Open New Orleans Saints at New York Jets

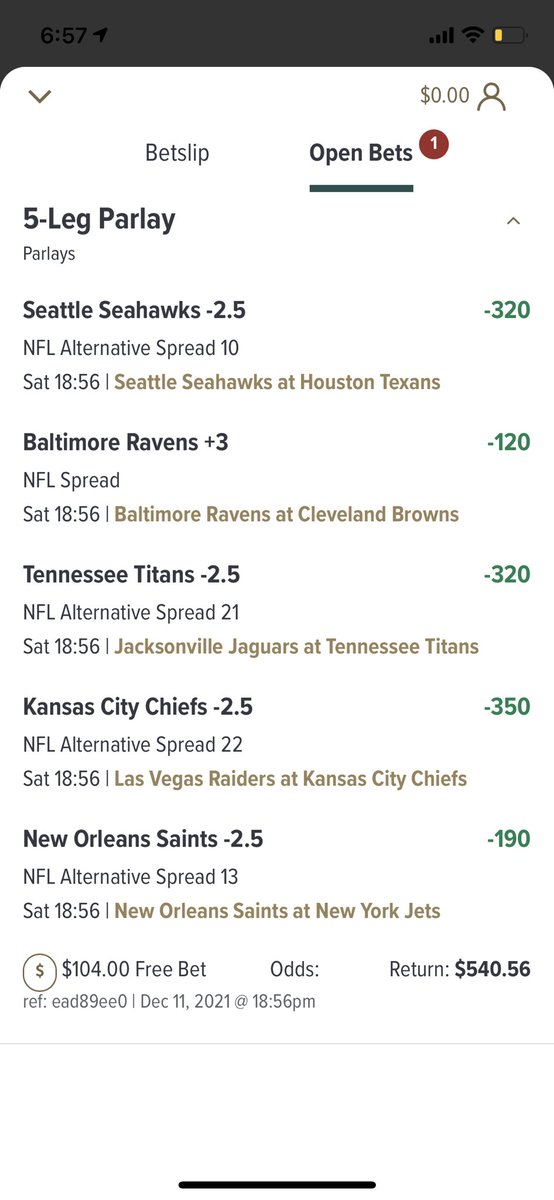pos(277,911)
